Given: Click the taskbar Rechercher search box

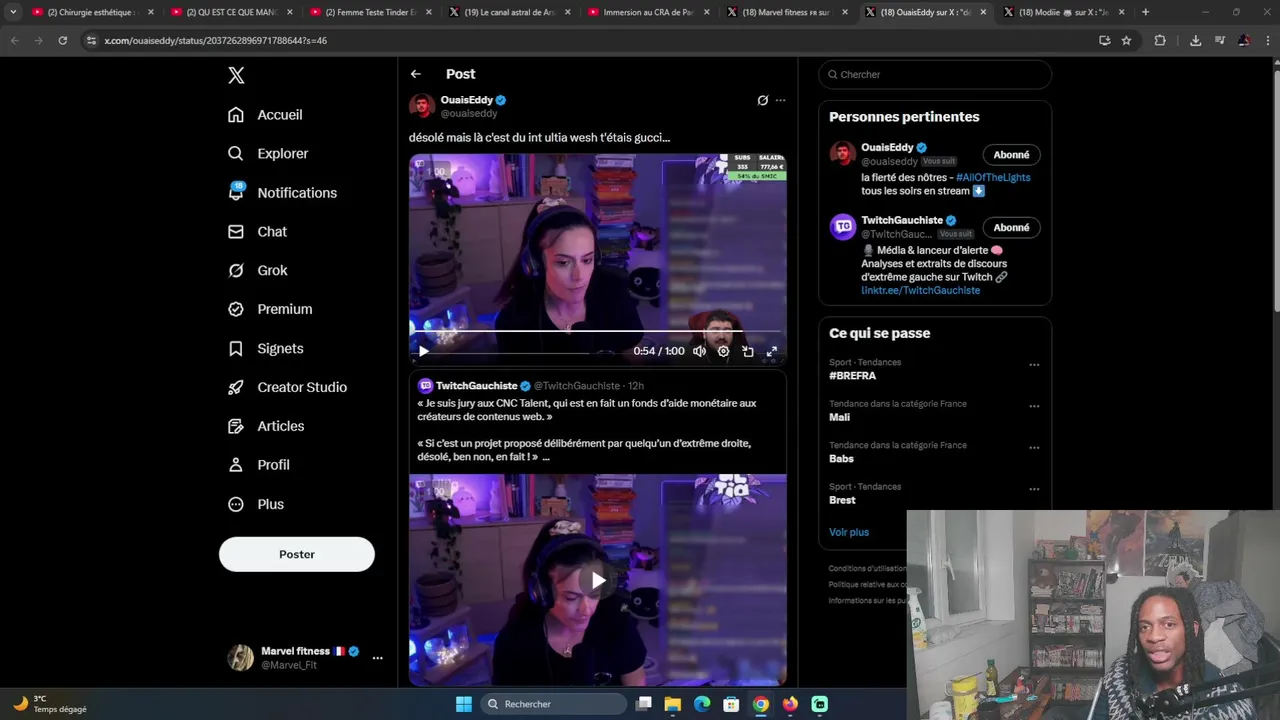Looking at the screenshot, I should 553,704.
